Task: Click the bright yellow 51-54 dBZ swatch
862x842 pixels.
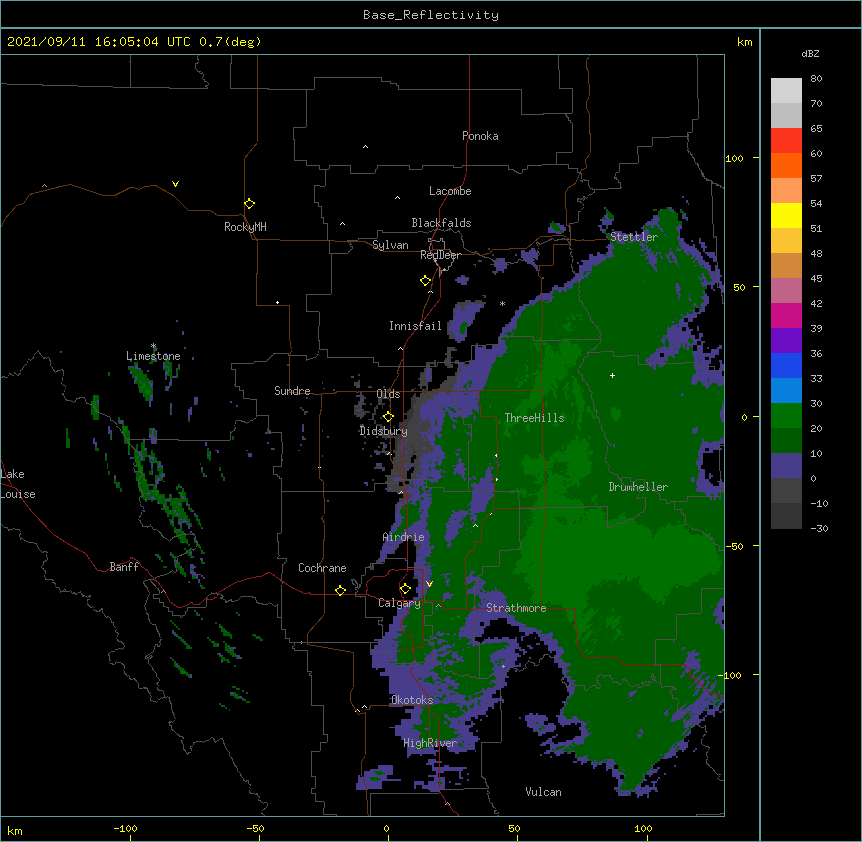Action: [x=786, y=215]
